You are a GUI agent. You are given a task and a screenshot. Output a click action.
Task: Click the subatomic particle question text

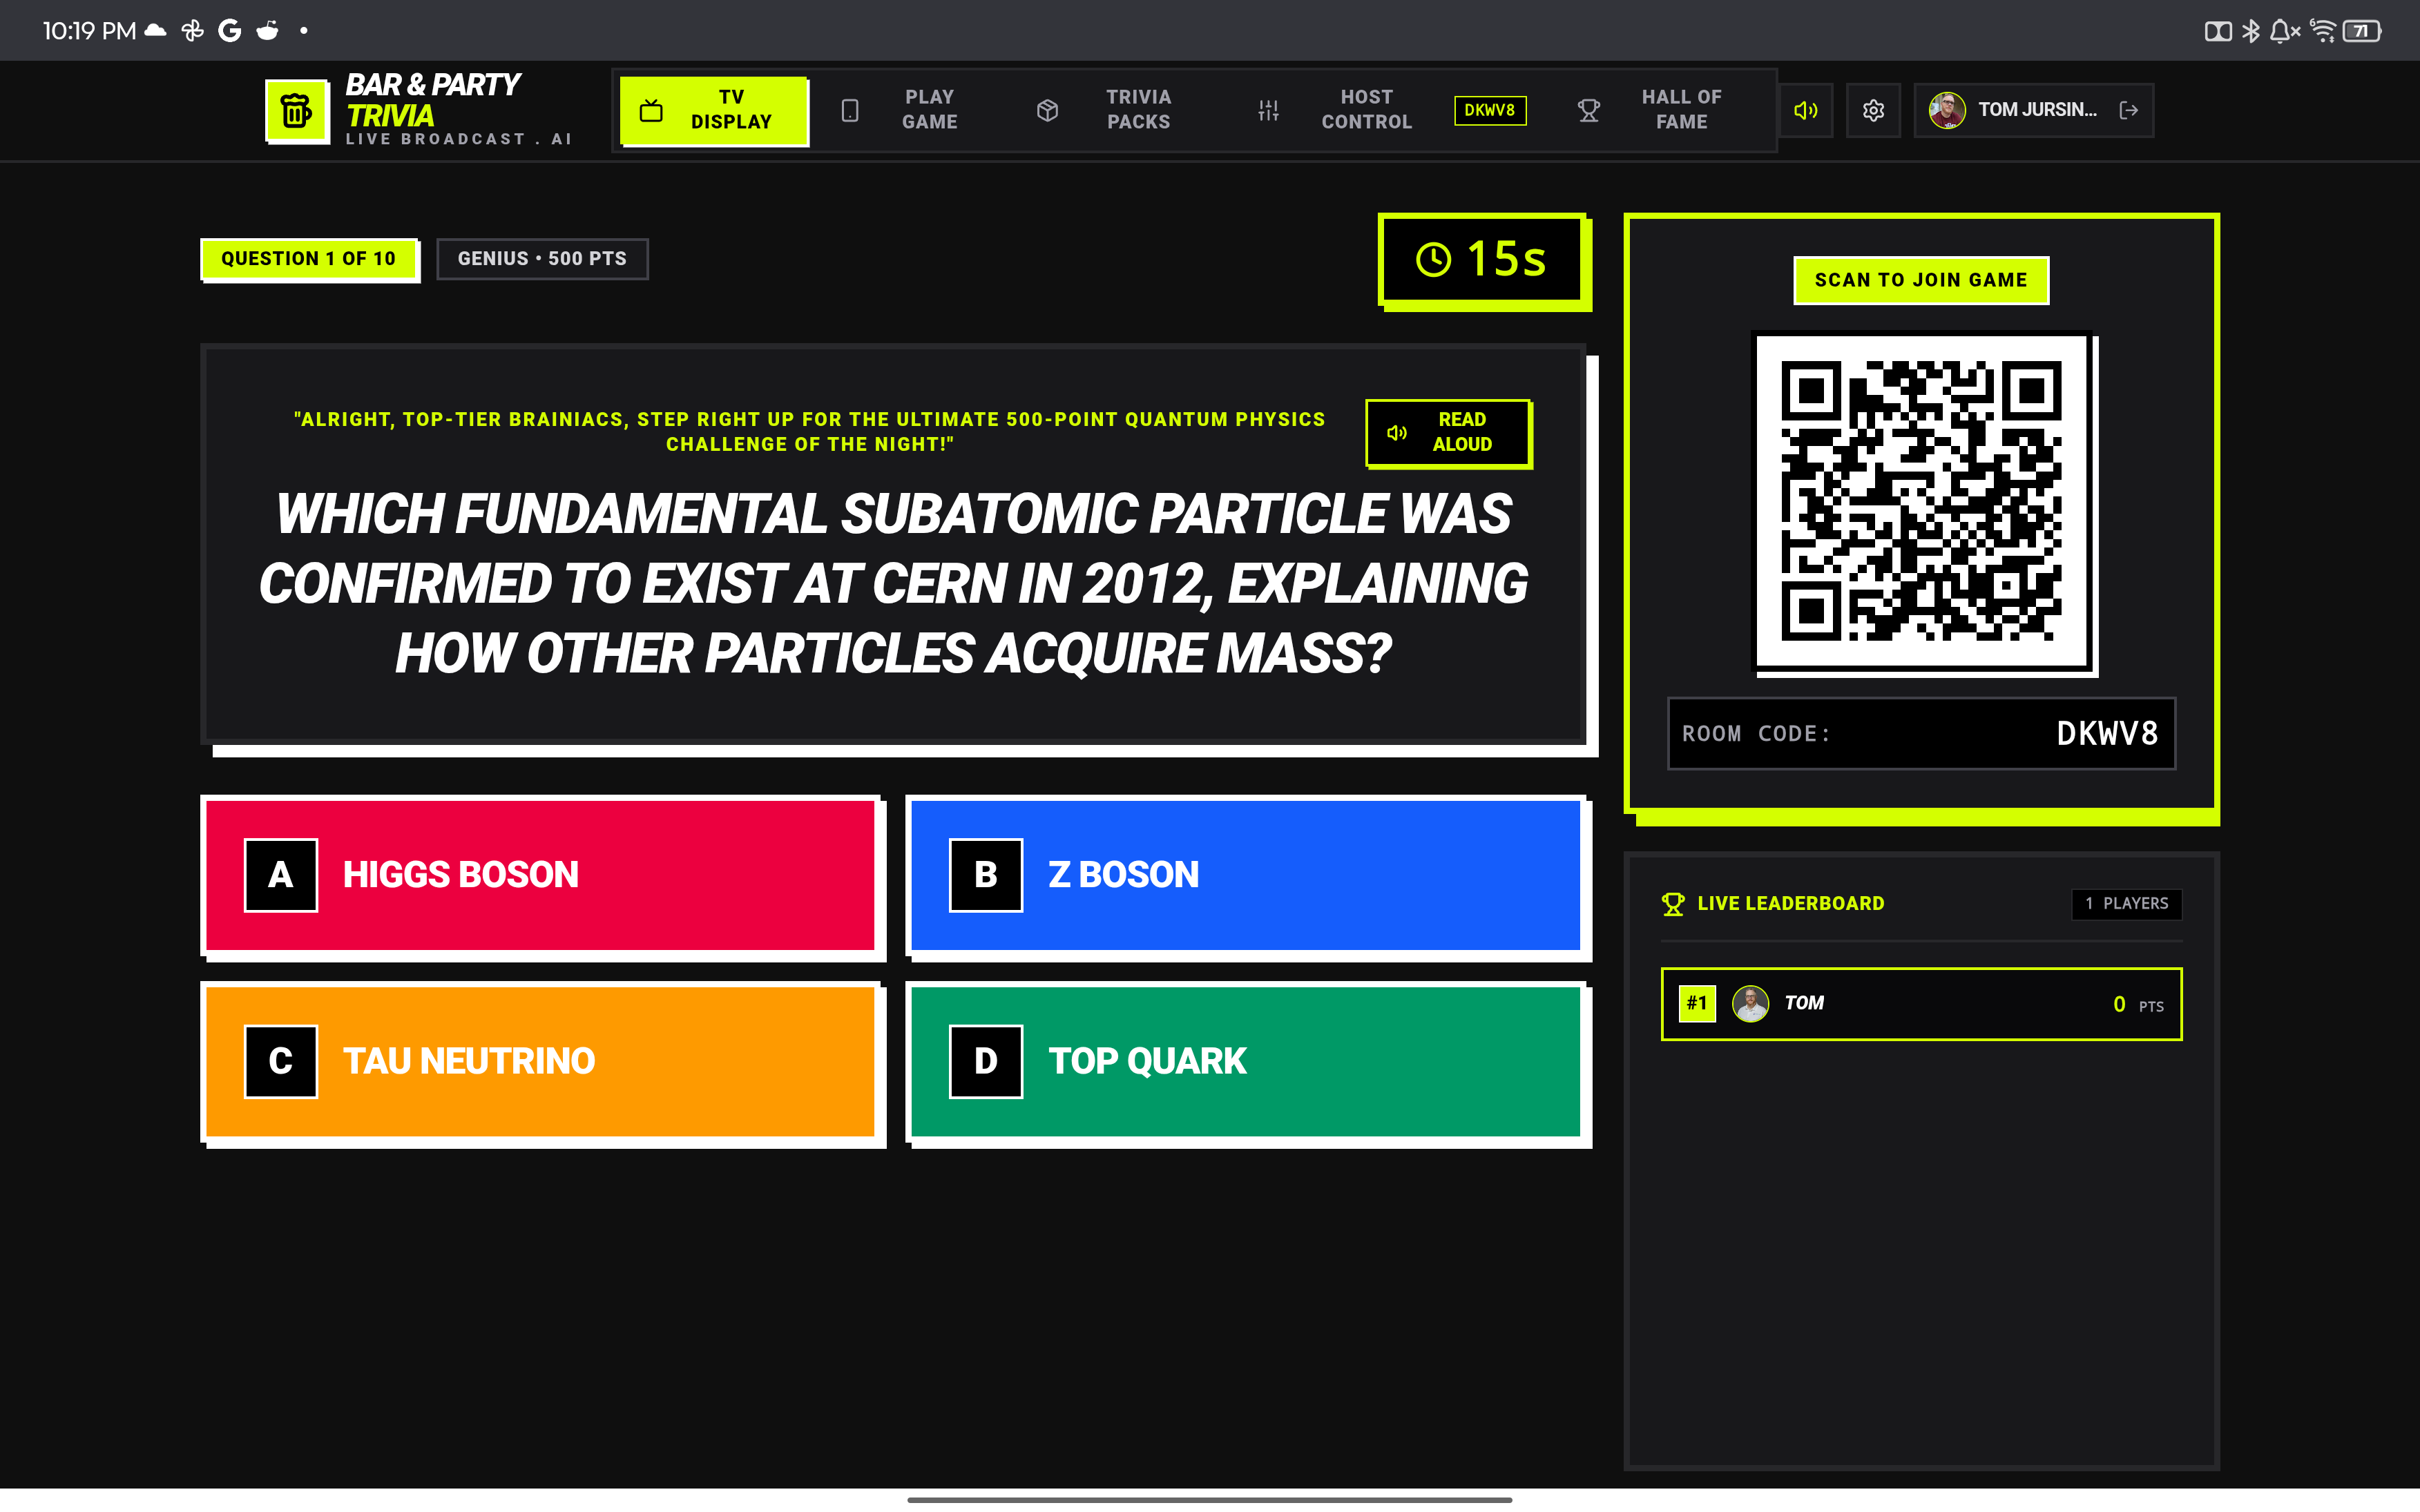(x=893, y=583)
